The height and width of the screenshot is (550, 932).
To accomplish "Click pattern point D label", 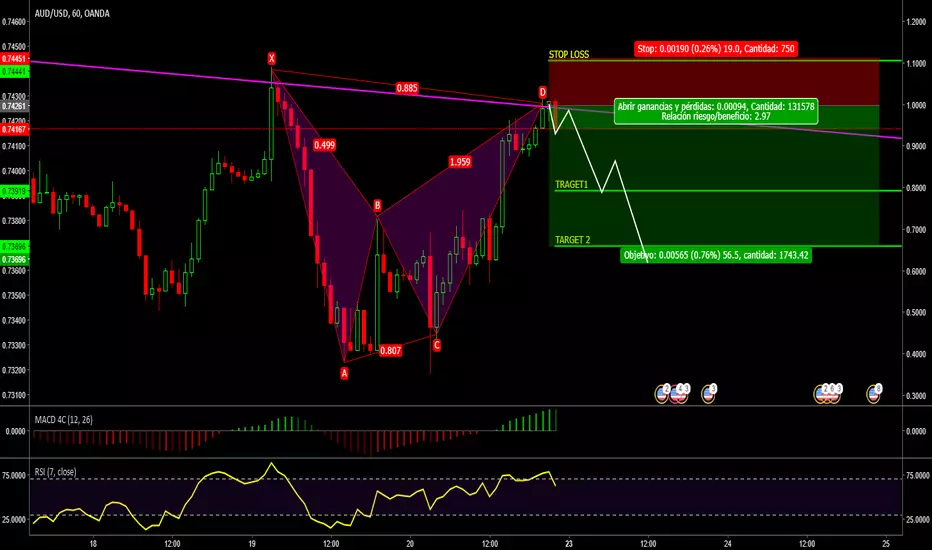I will click(543, 92).
